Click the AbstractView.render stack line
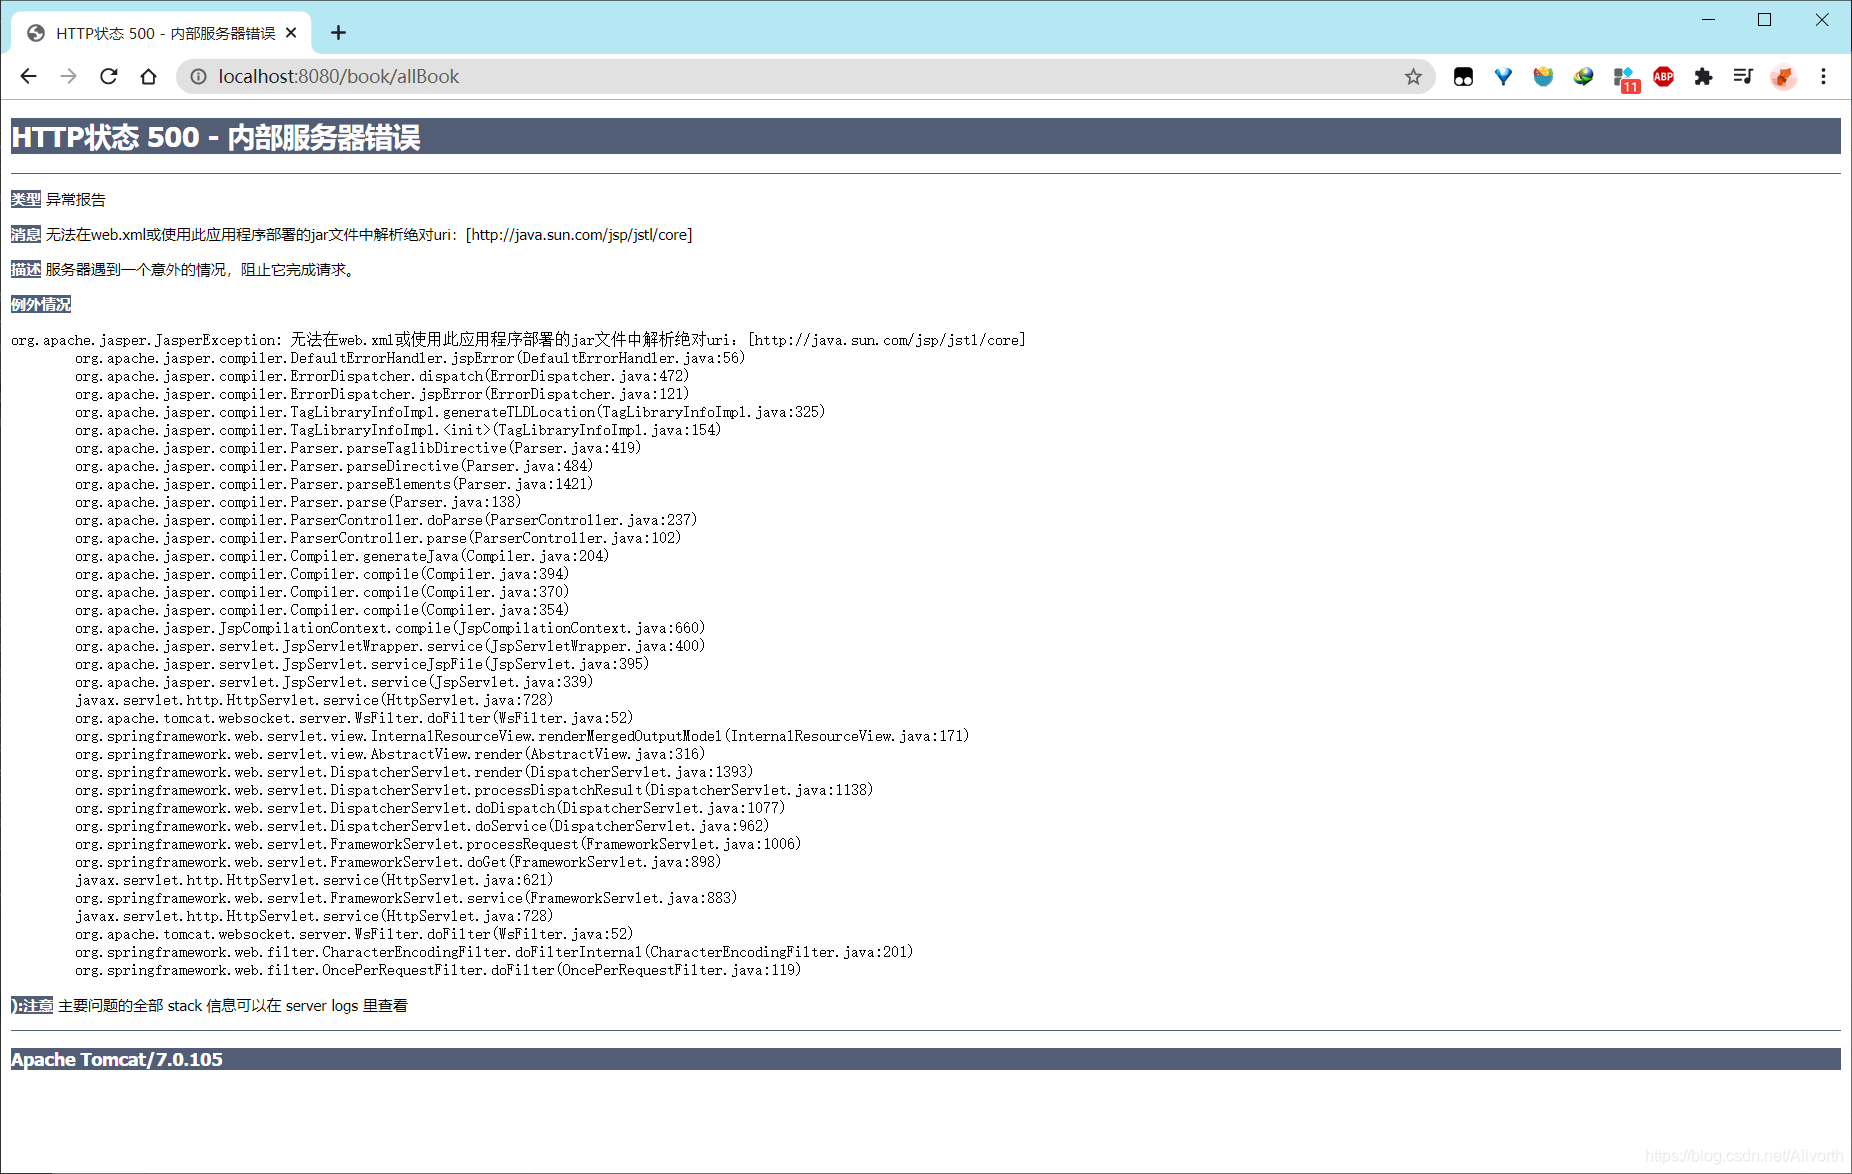 pos(390,754)
